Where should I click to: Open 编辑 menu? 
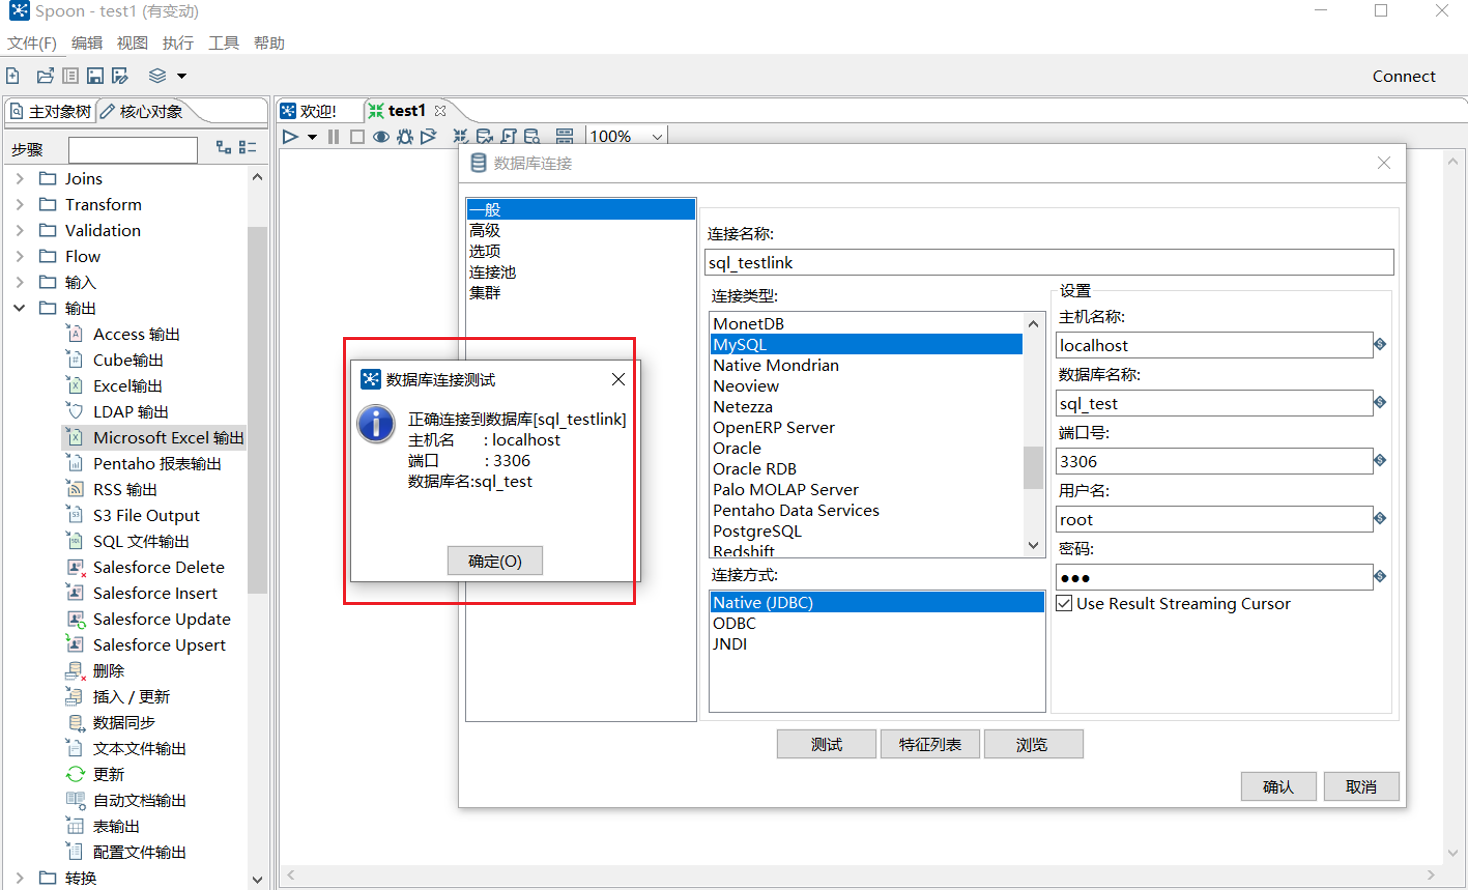point(87,43)
